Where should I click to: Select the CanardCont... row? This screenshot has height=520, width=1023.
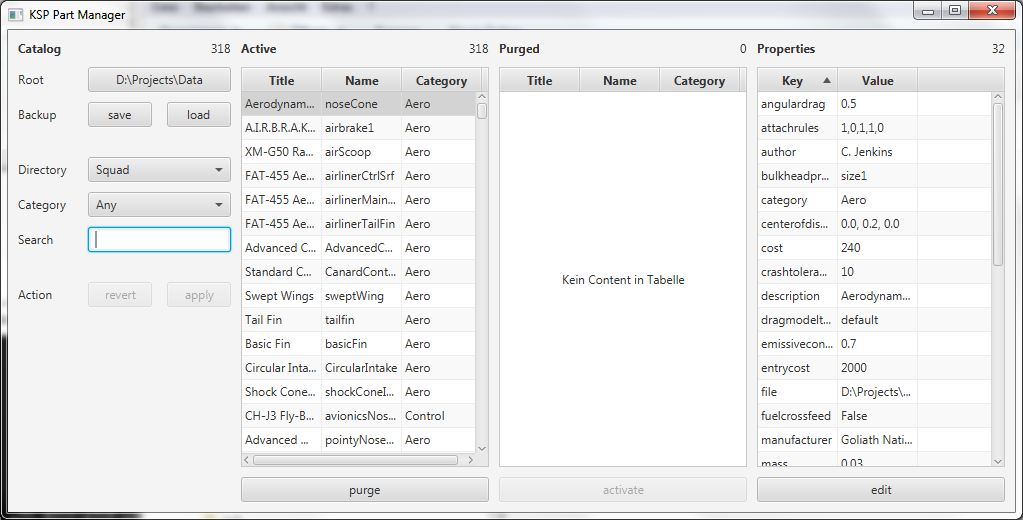pyautogui.click(x=359, y=272)
